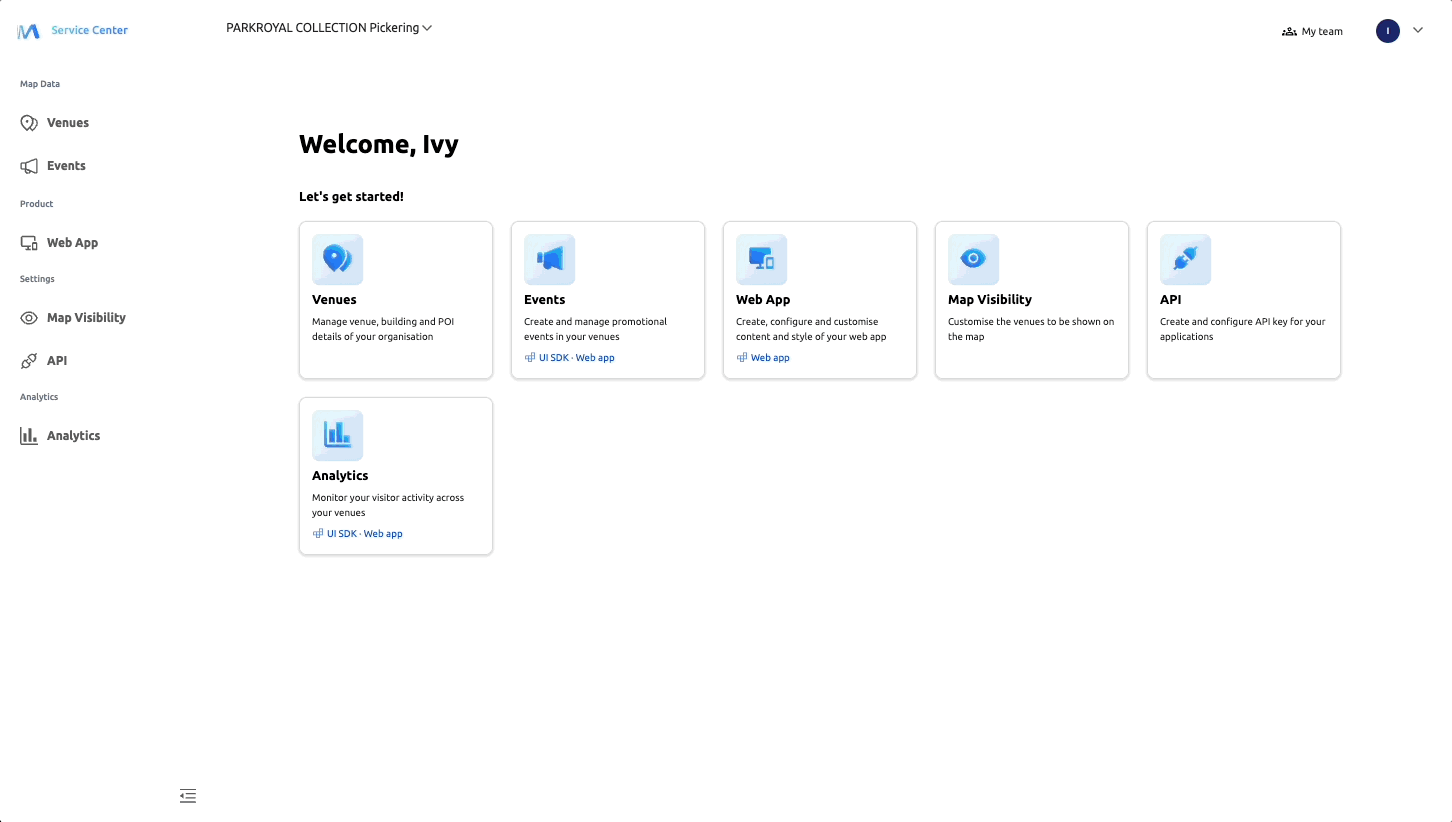Open the PARKROYAL COLLECTION Pickering venue dropdown

pyautogui.click(x=329, y=28)
